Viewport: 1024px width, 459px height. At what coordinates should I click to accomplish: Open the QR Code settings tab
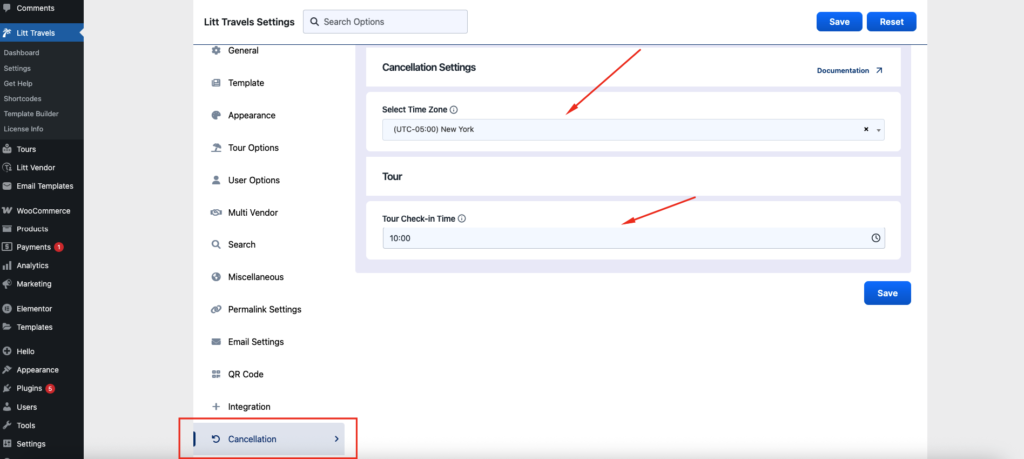coord(248,374)
